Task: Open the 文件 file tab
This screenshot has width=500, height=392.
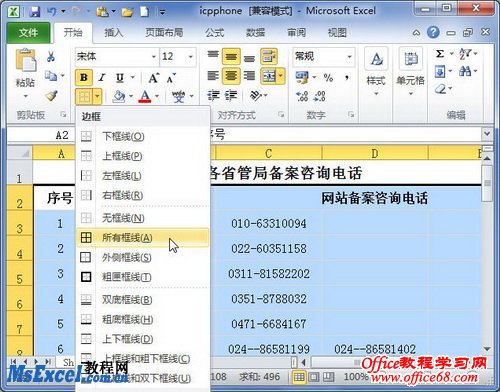Action: tap(28, 32)
